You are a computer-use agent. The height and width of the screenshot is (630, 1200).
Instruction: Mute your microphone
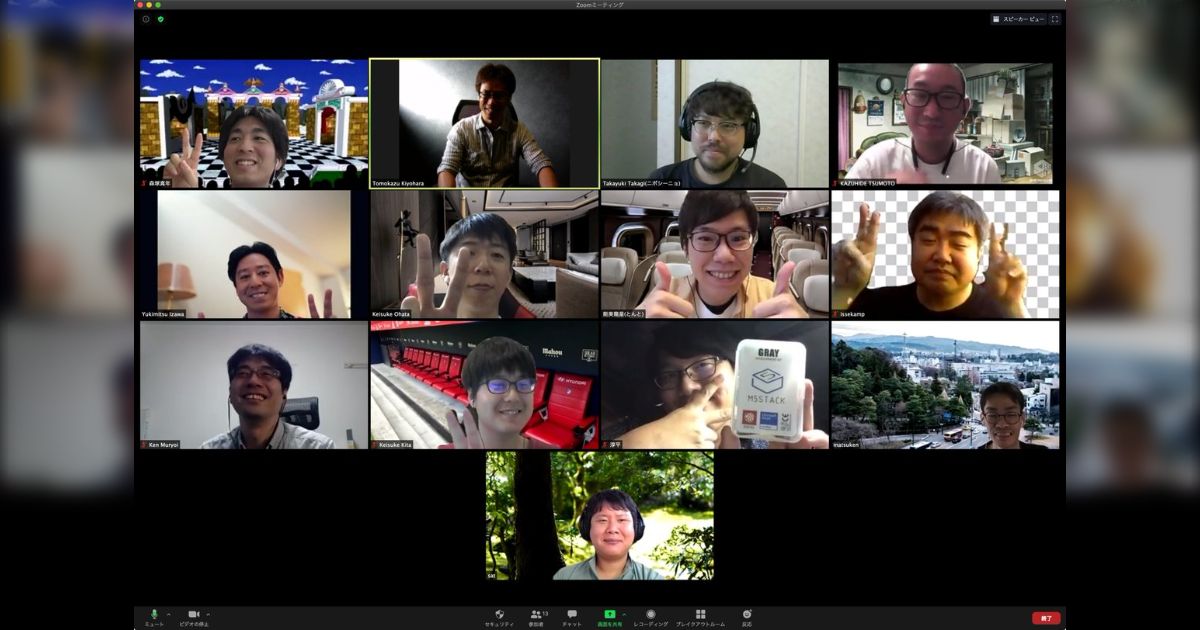(152, 615)
